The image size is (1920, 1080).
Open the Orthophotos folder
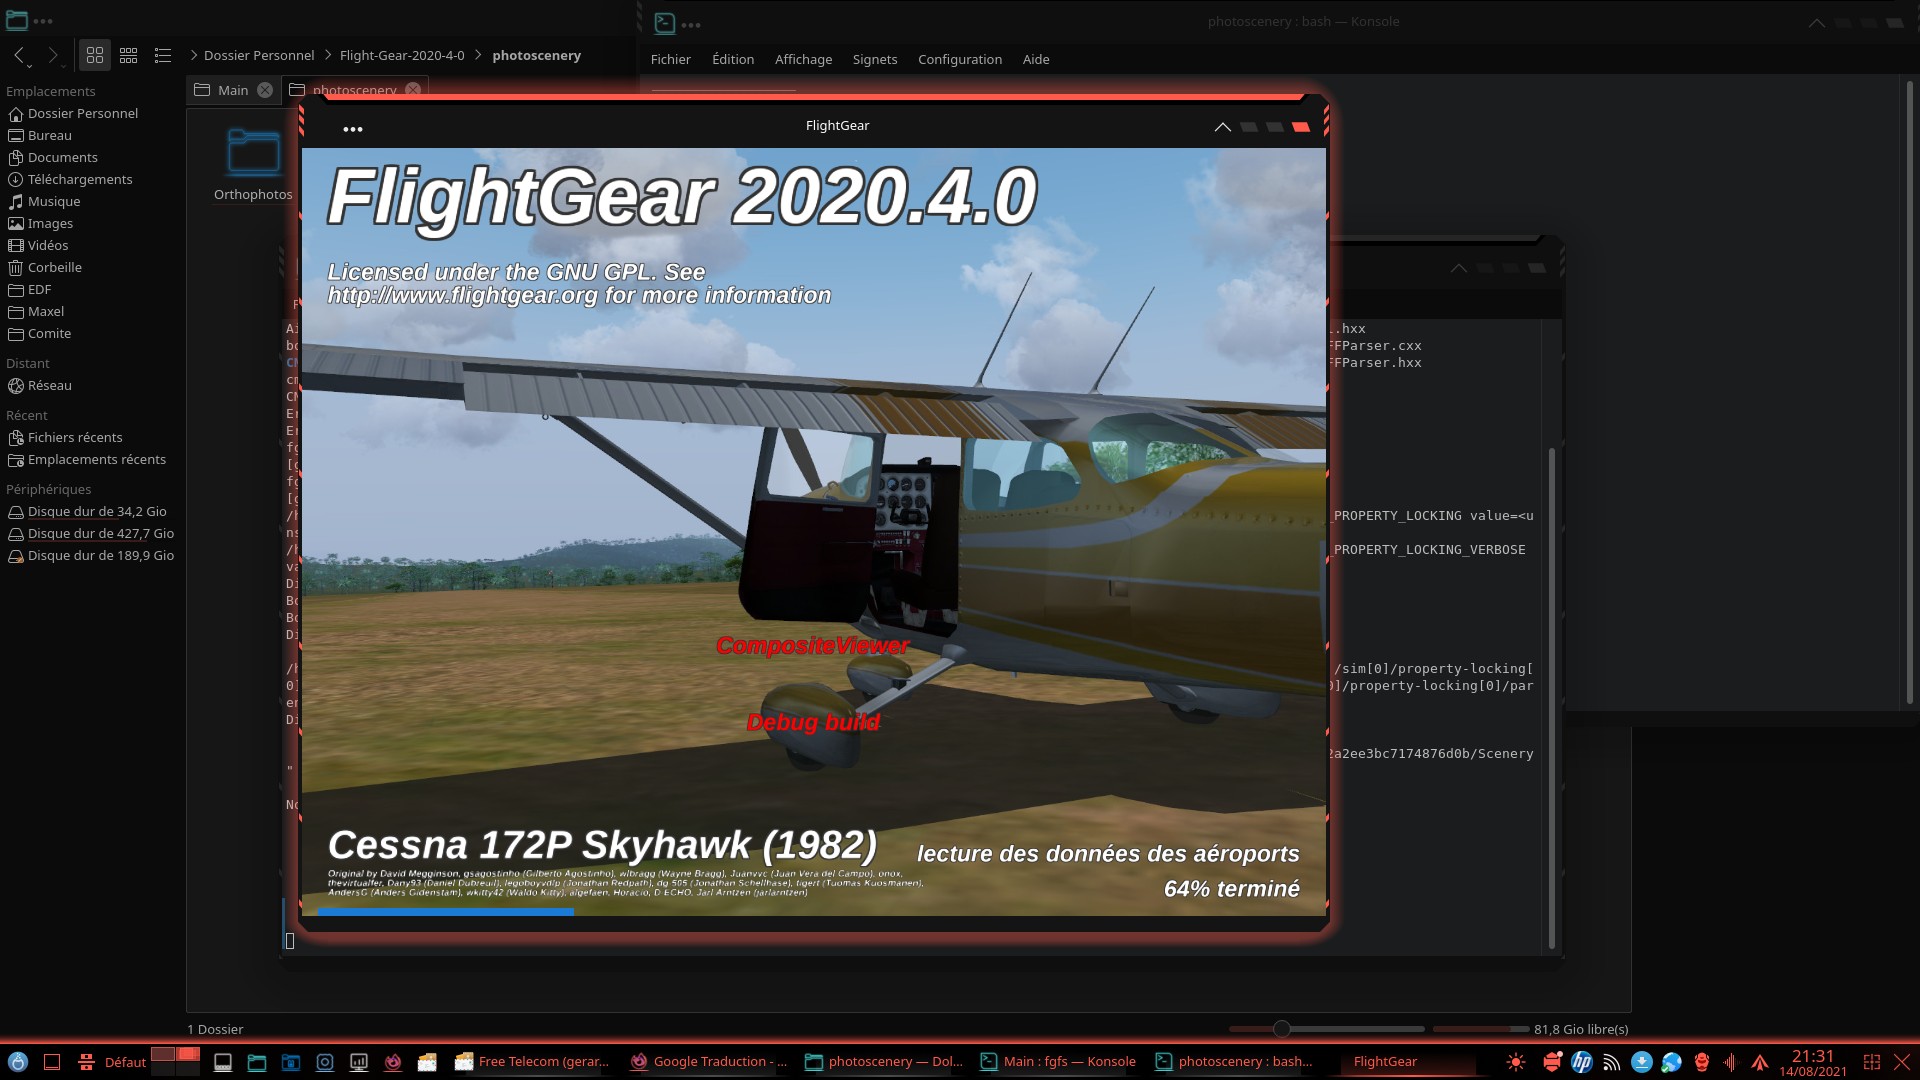pyautogui.click(x=253, y=165)
